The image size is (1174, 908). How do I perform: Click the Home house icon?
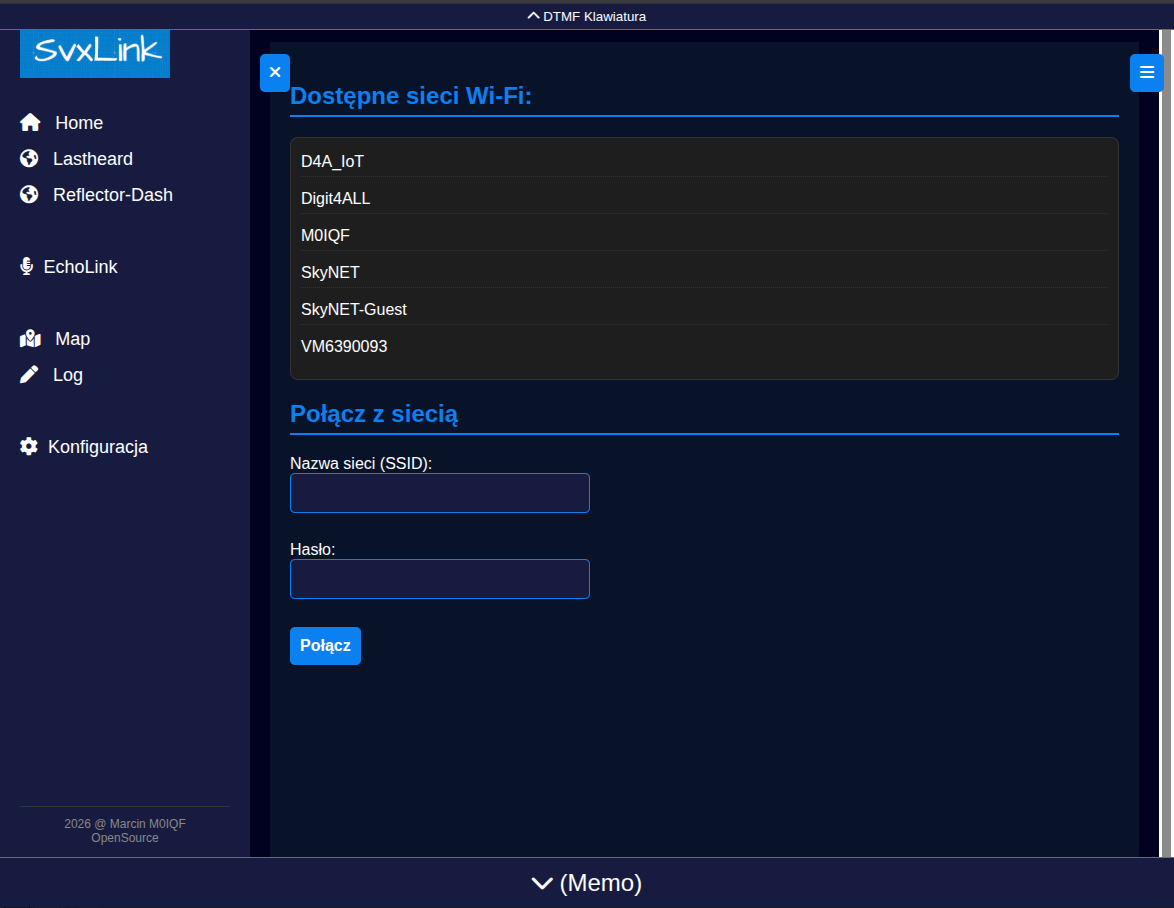(30, 123)
